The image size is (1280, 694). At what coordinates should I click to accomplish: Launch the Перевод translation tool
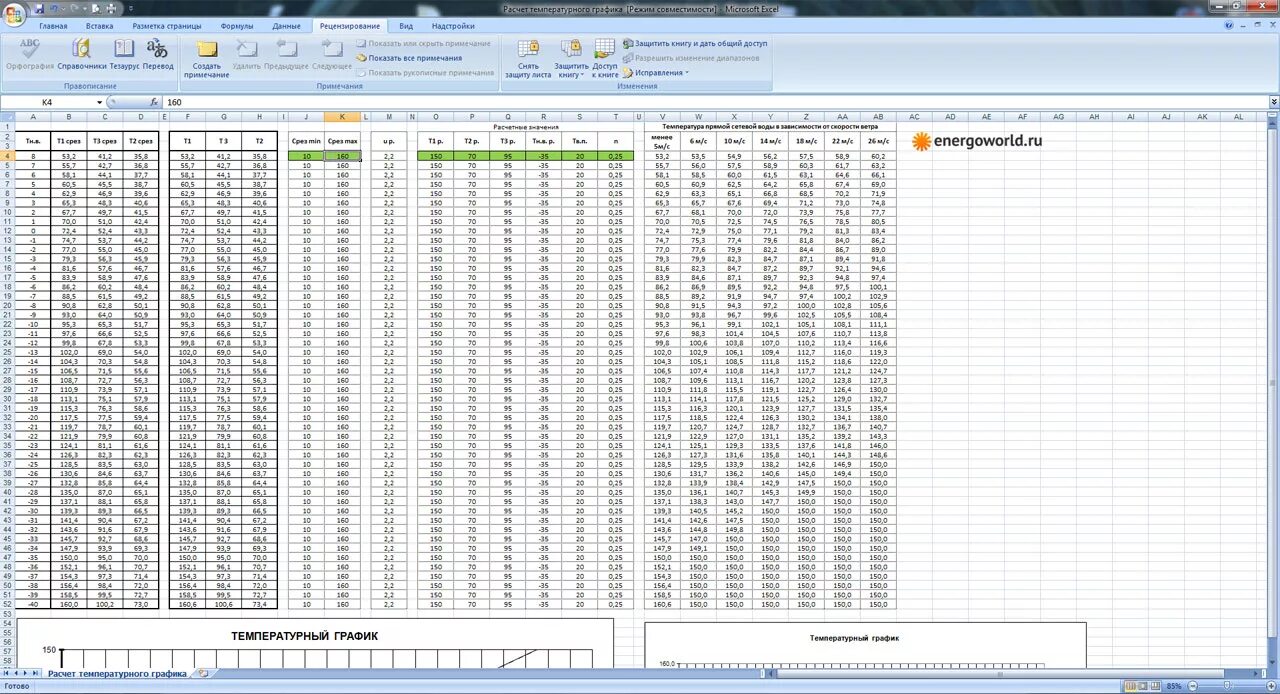point(157,54)
